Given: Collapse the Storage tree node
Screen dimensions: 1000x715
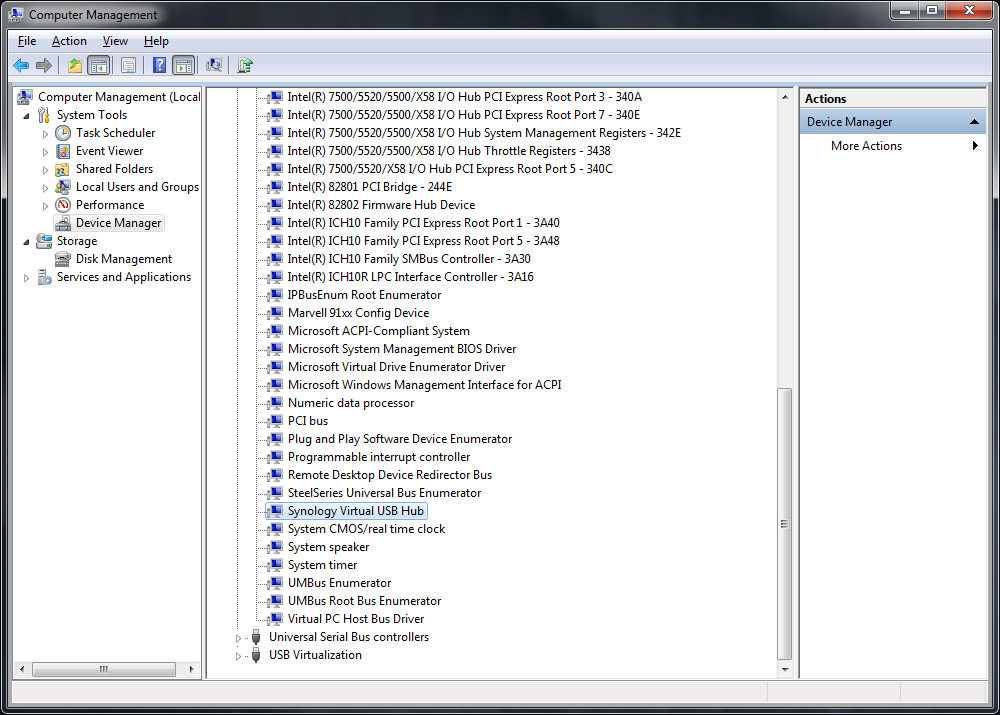Looking at the screenshot, I should (x=26, y=242).
